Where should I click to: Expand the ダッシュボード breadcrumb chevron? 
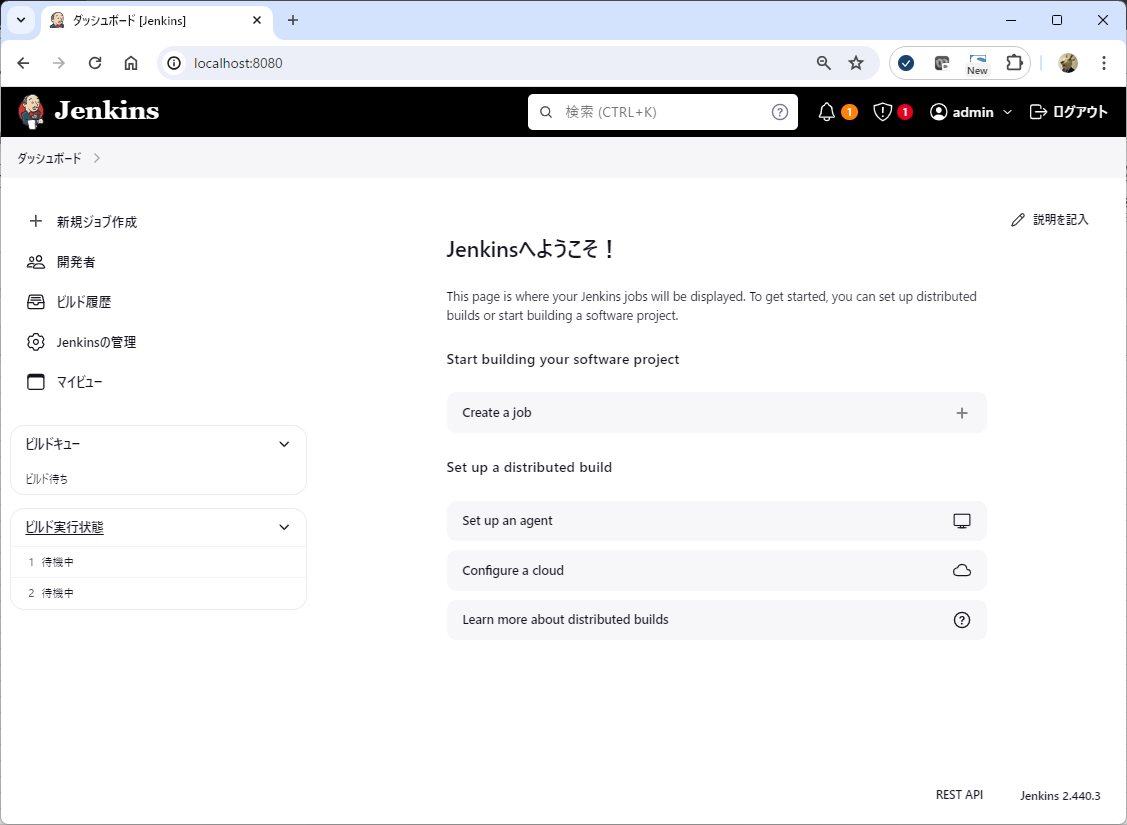pyautogui.click(x=97, y=158)
